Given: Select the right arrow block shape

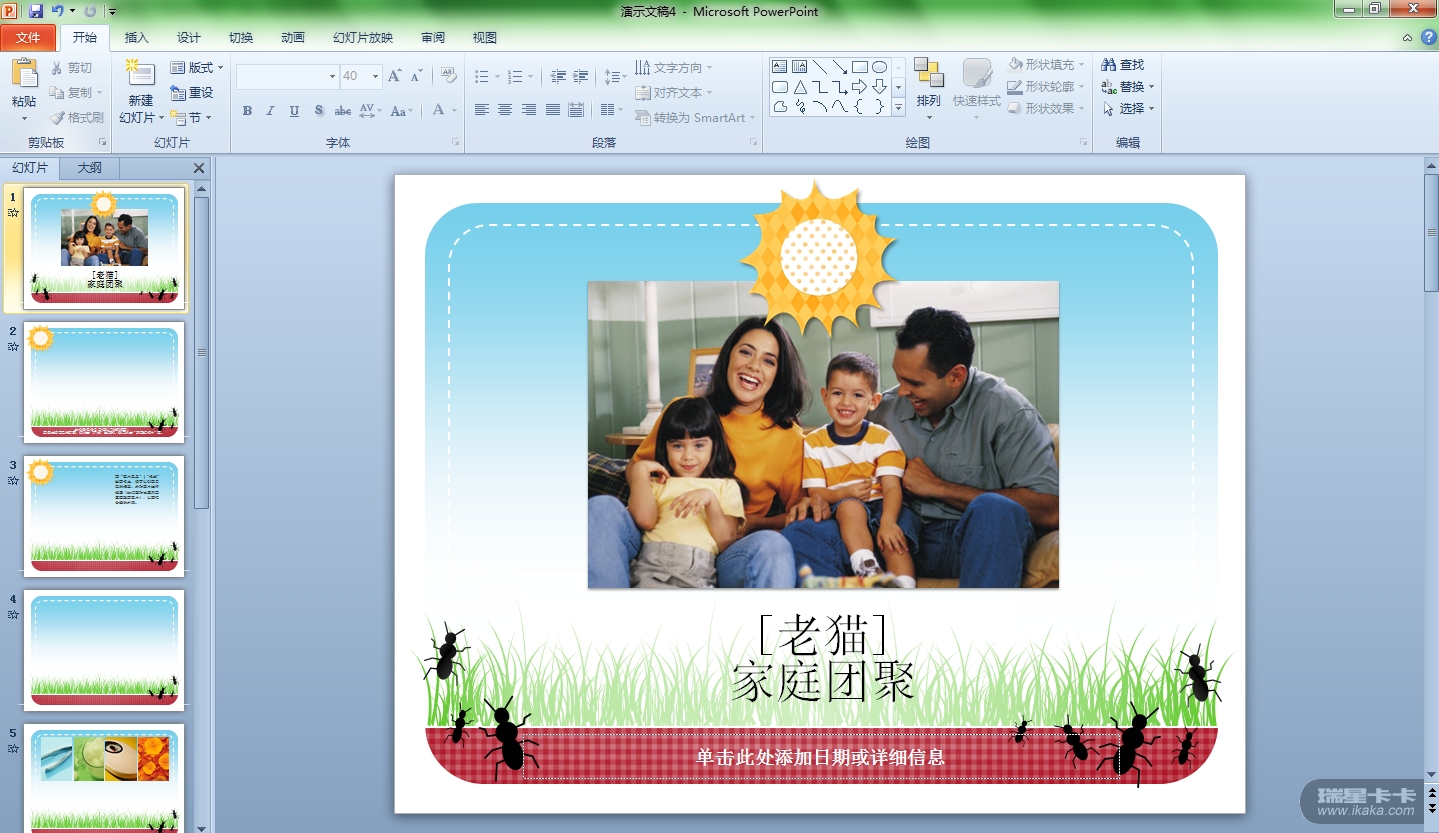Looking at the screenshot, I should 860,87.
